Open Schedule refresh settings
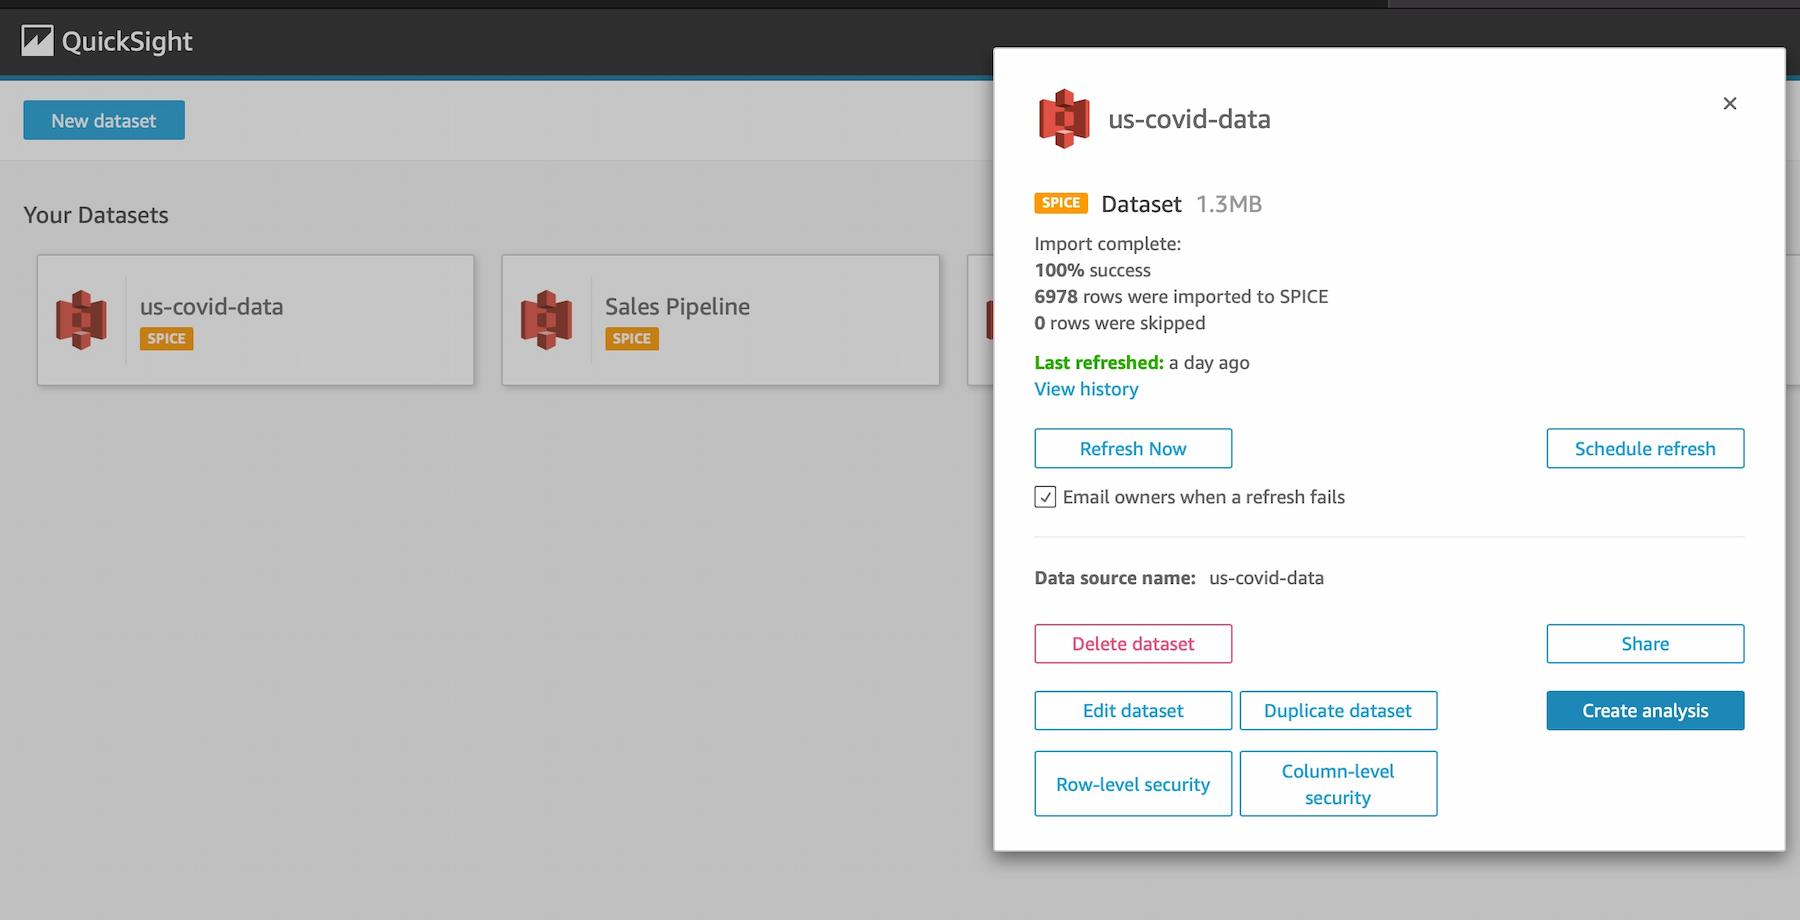 coord(1644,449)
